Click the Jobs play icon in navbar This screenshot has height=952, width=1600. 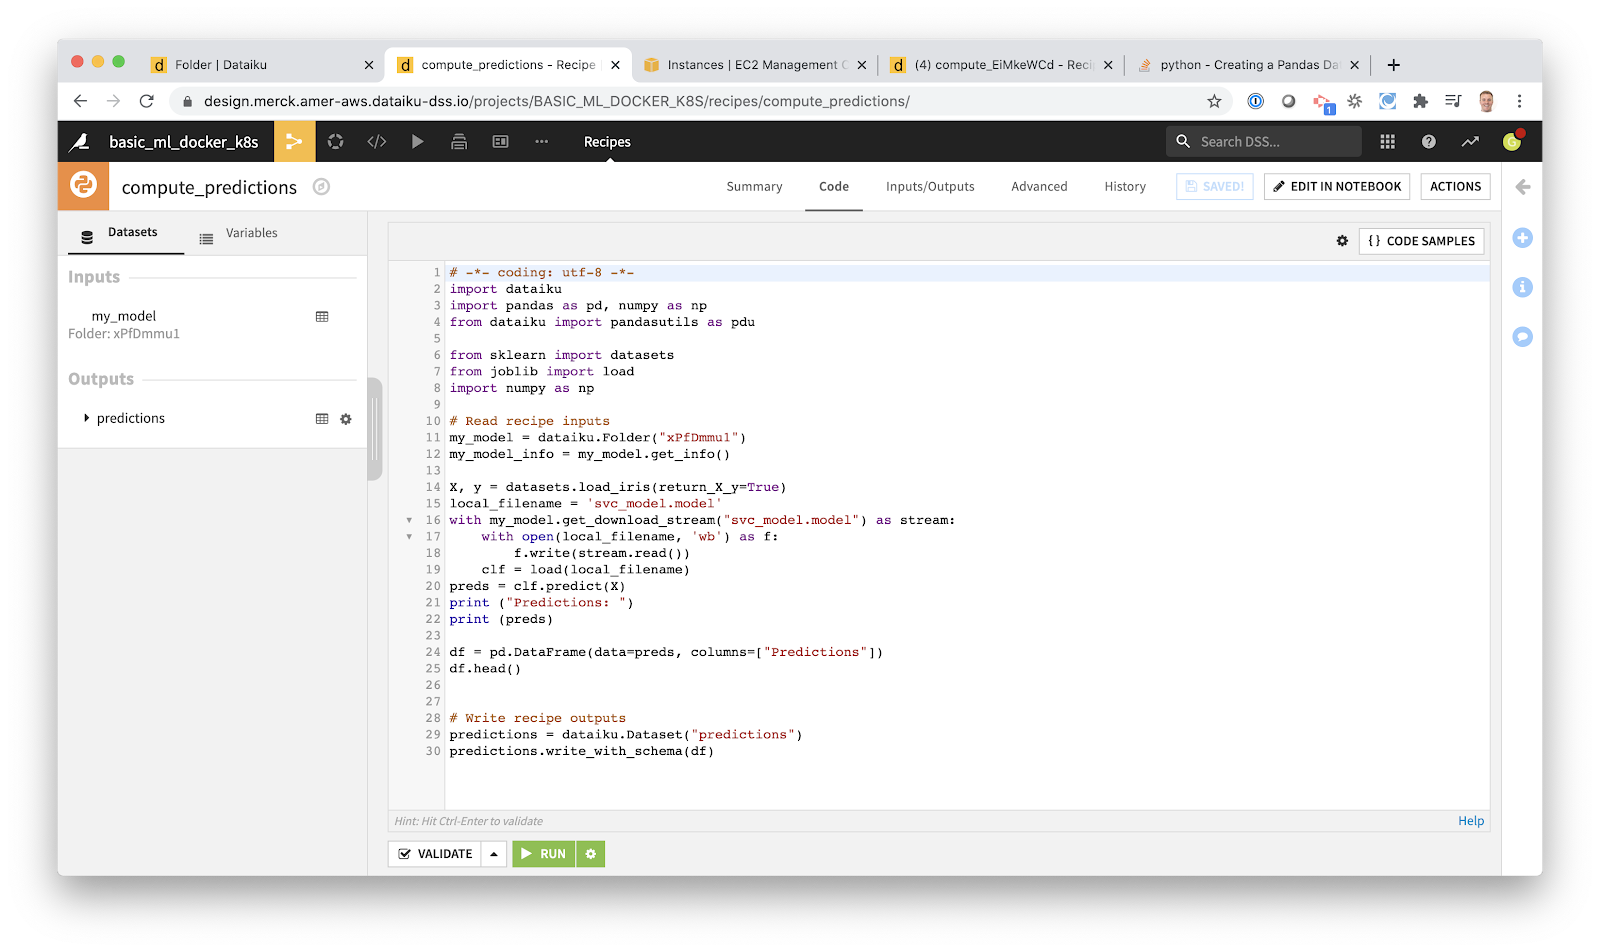418,142
